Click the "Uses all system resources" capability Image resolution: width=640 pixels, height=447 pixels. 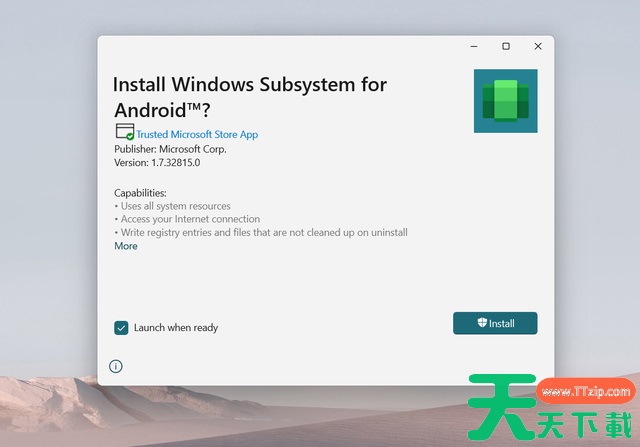174,206
